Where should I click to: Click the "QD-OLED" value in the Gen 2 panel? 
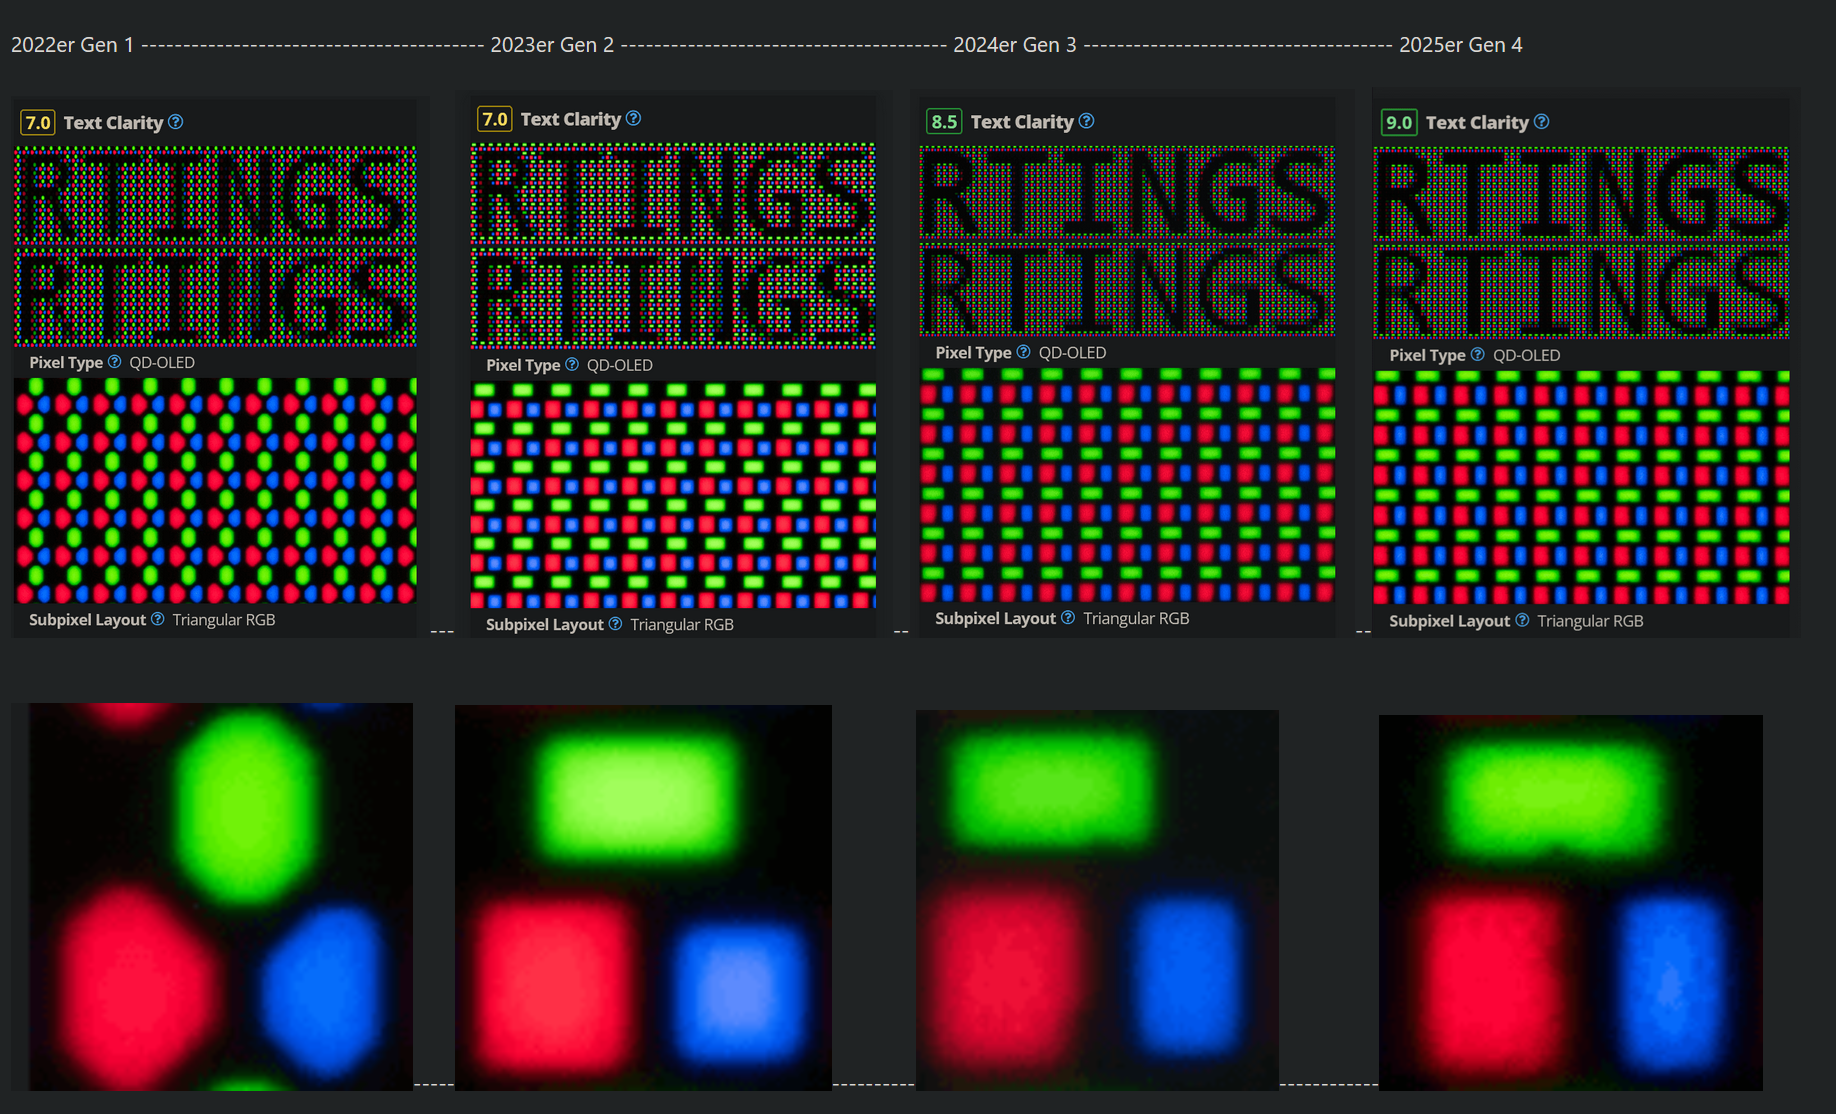[x=620, y=365]
